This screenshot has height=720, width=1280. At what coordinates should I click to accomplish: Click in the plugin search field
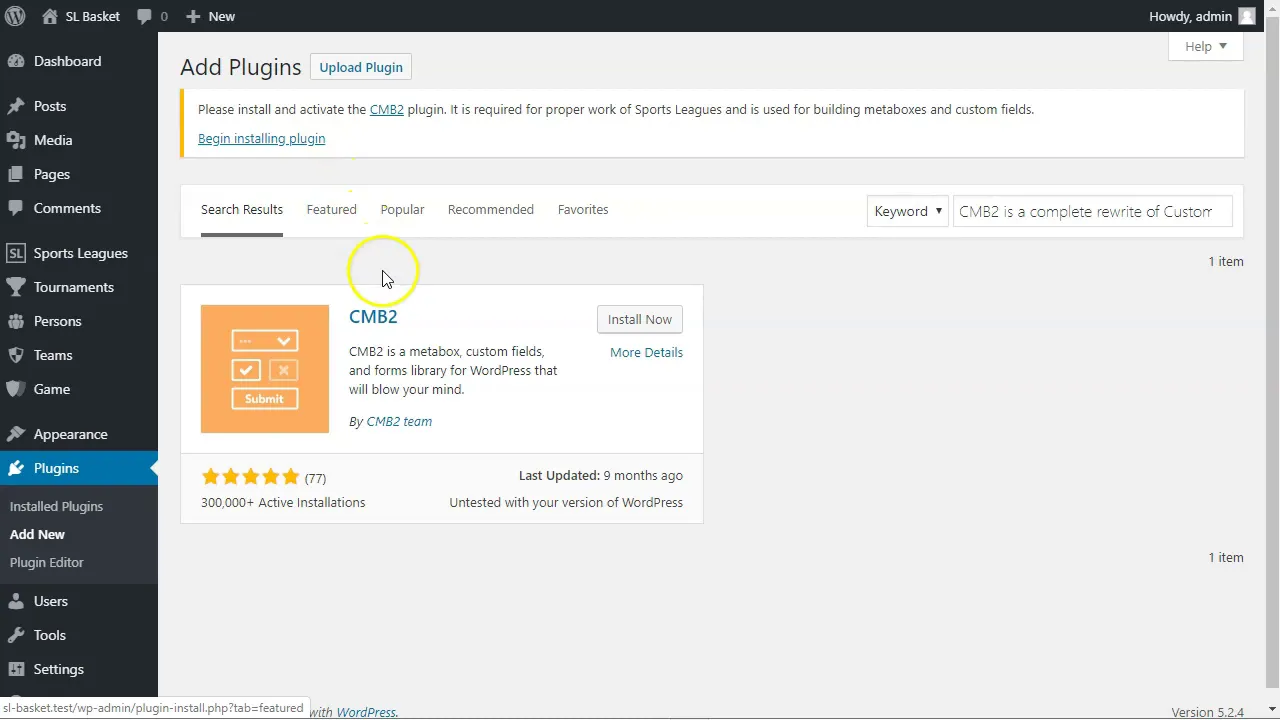tap(1092, 211)
